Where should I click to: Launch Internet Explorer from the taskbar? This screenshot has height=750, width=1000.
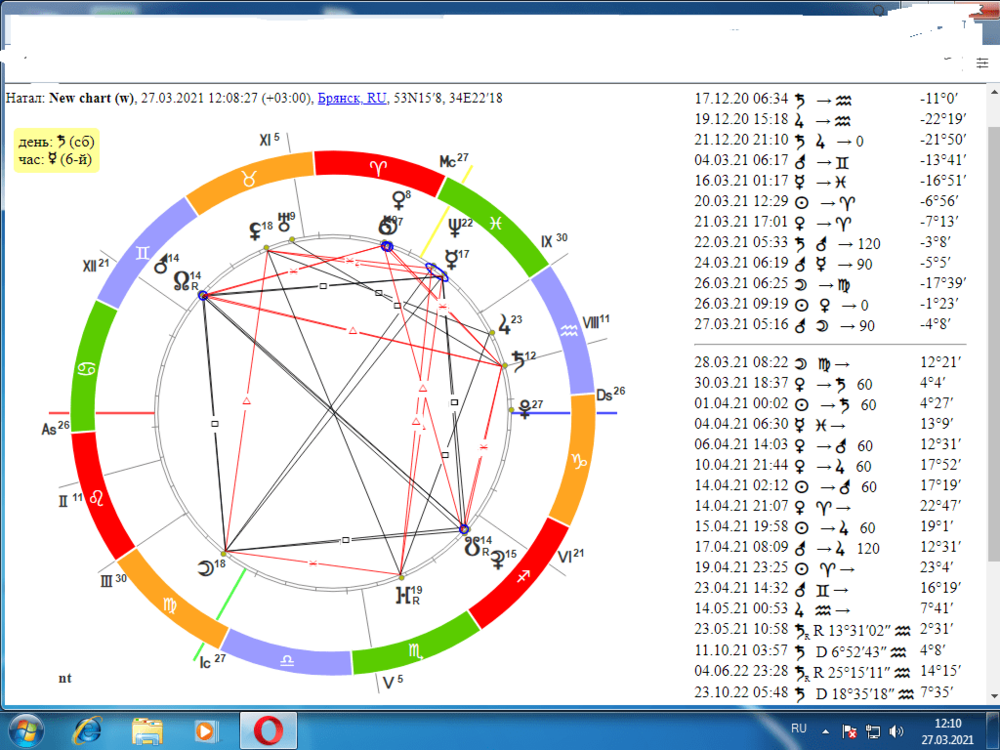click(87, 730)
